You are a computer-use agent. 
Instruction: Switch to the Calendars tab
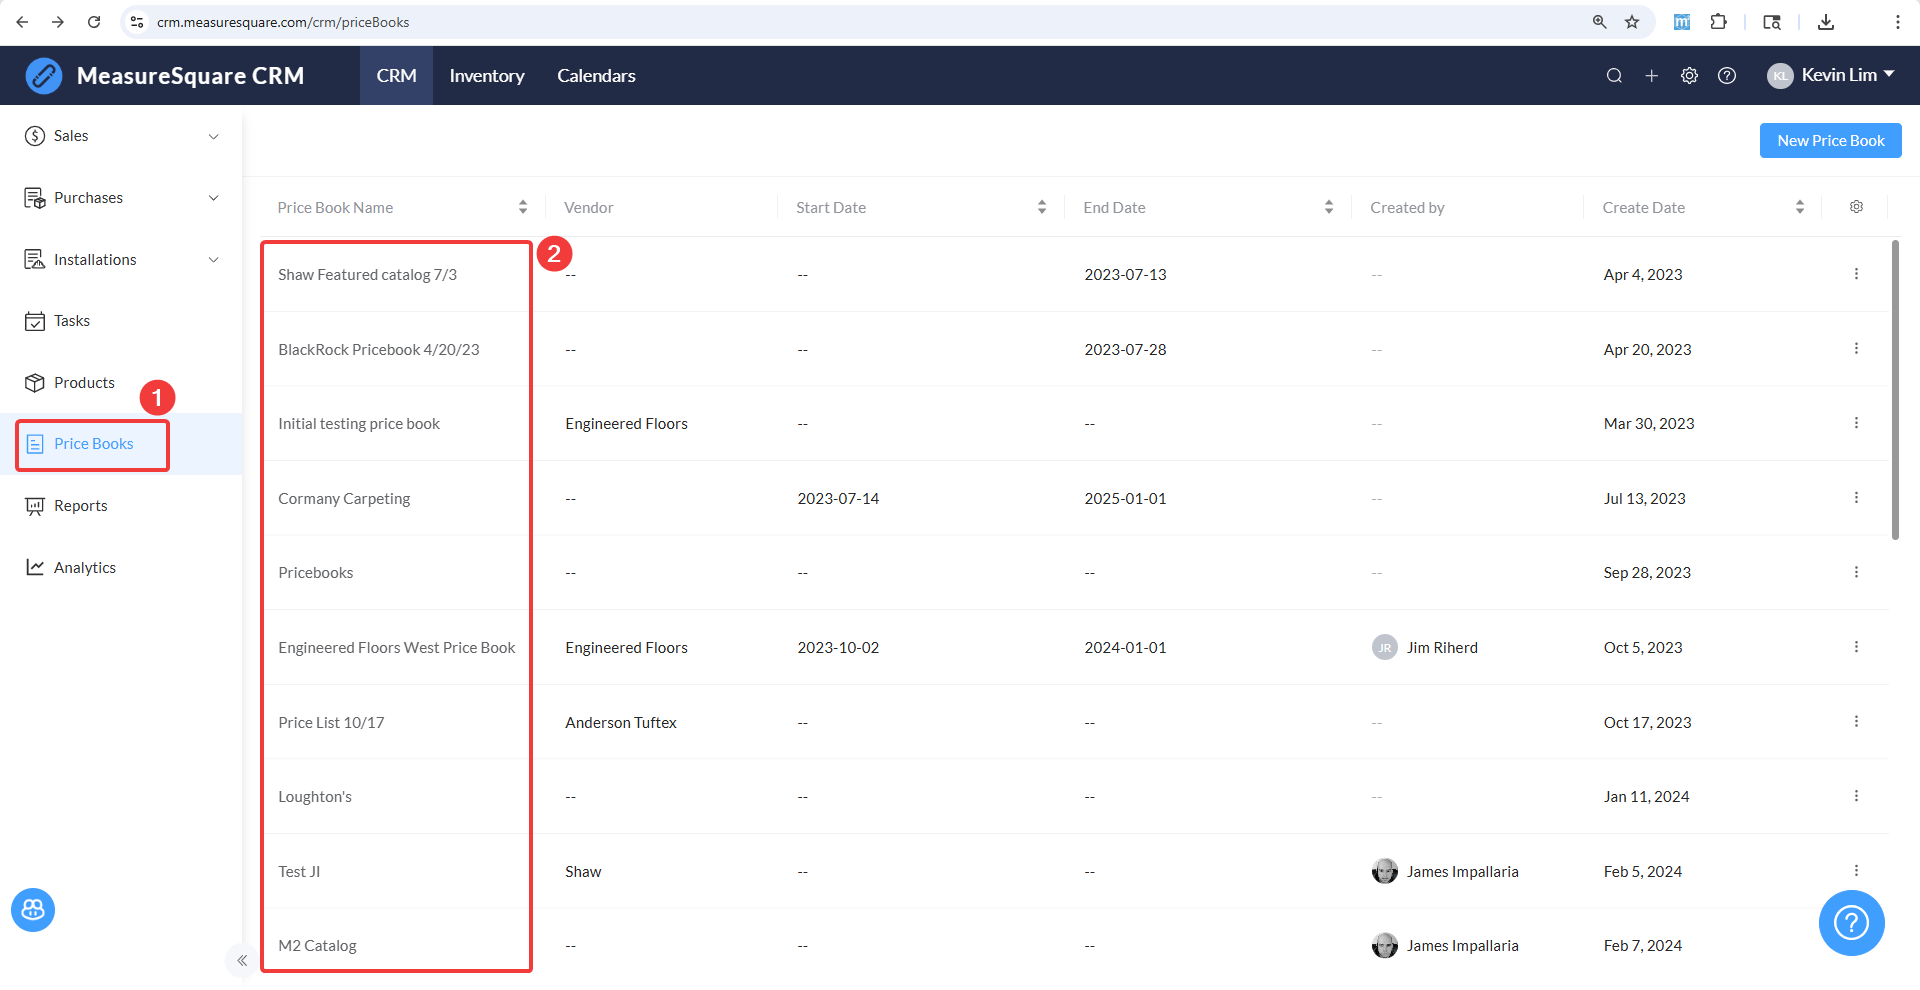(x=596, y=76)
